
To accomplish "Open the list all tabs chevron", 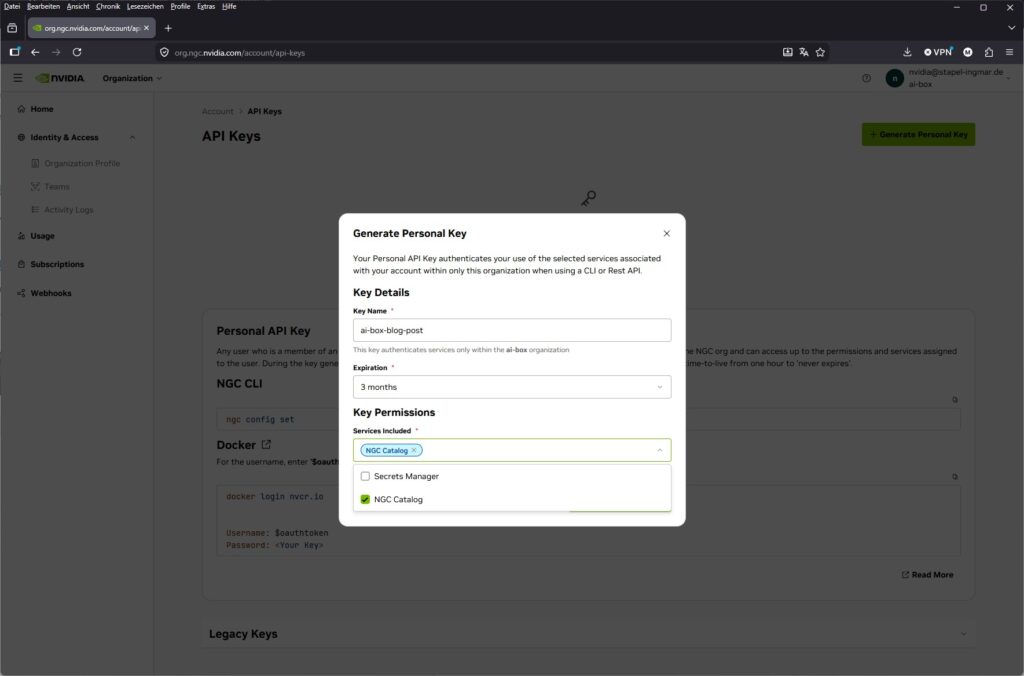I will pyautogui.click(x=1011, y=28).
